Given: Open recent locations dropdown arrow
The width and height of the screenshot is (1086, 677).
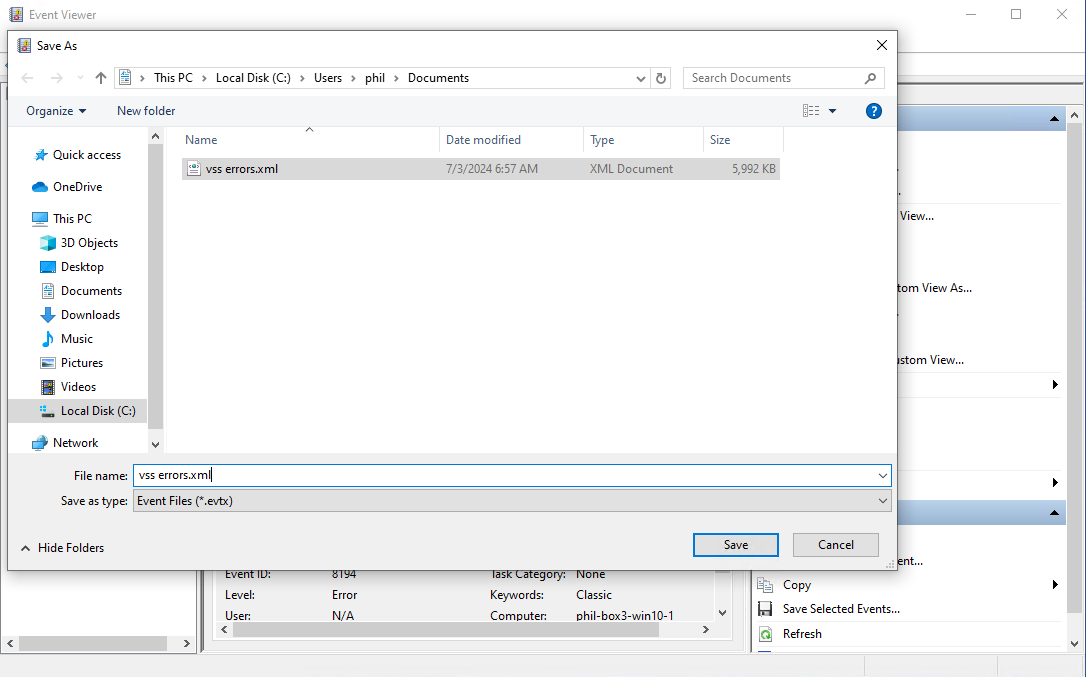Looking at the screenshot, I should coord(80,78).
